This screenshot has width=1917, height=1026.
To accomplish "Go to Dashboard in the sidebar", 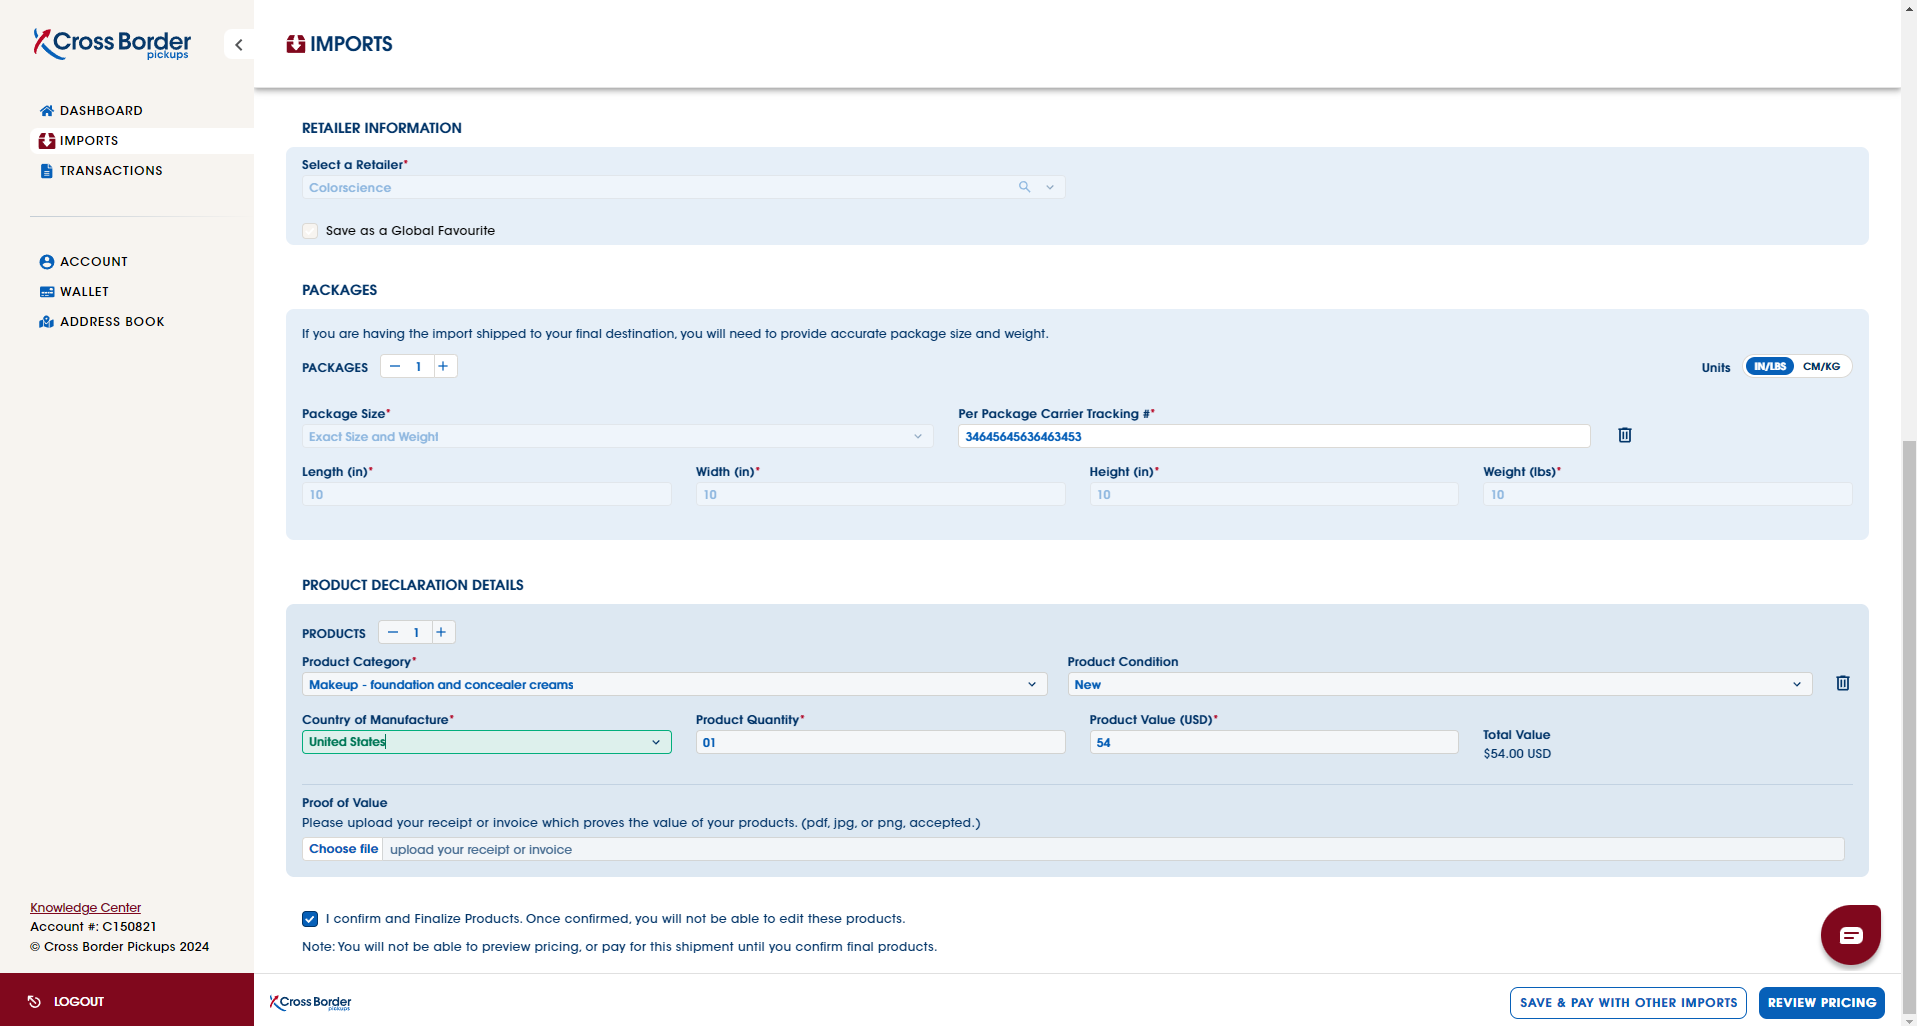I will tap(101, 111).
